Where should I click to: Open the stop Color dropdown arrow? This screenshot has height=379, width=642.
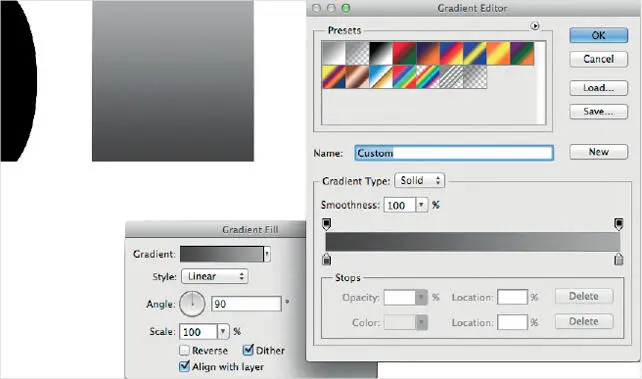tap(422, 323)
